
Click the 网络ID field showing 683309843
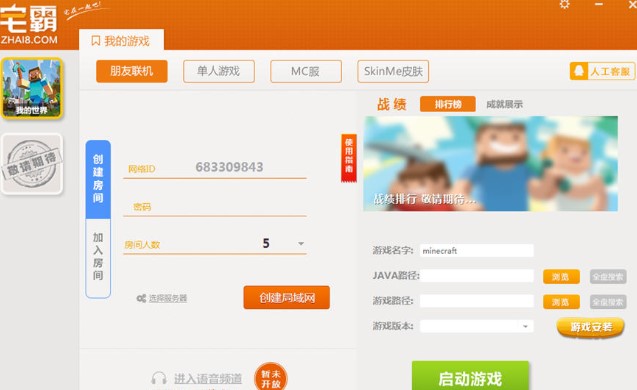(x=215, y=167)
